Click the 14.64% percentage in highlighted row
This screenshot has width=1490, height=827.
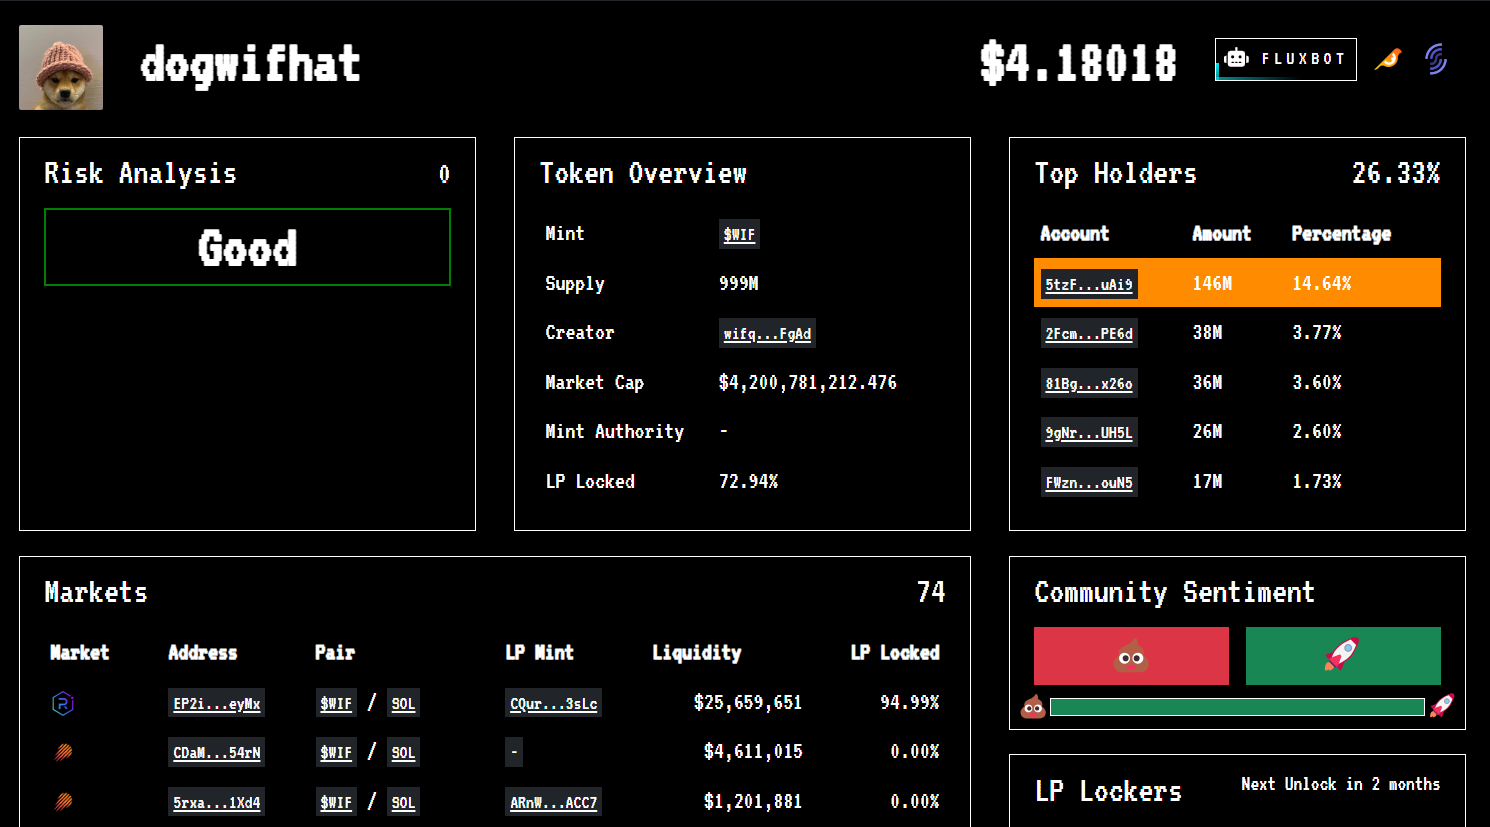coord(1321,283)
